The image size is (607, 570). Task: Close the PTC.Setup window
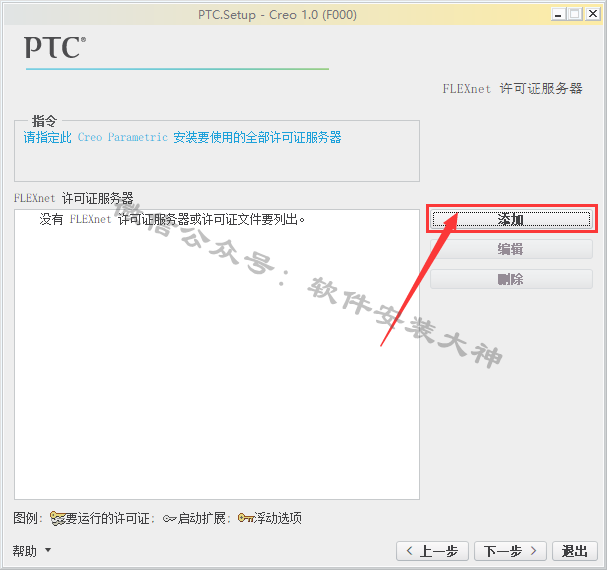[593, 14]
